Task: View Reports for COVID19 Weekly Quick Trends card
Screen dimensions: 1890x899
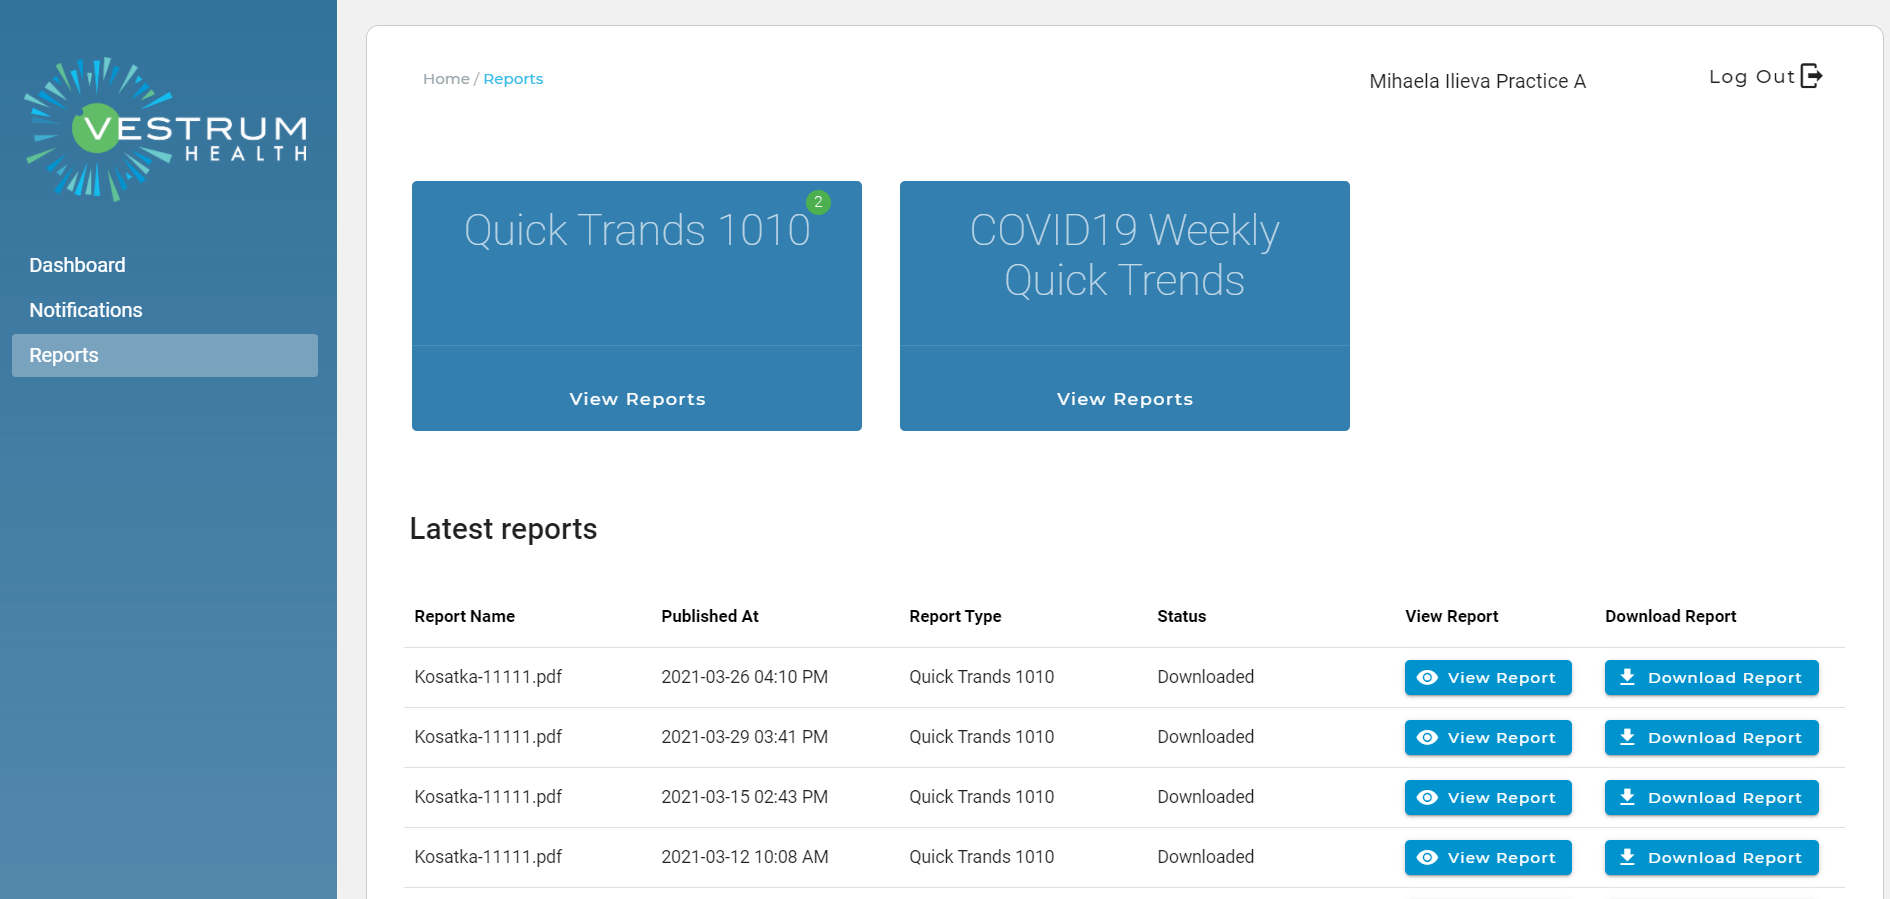Action: 1125,399
